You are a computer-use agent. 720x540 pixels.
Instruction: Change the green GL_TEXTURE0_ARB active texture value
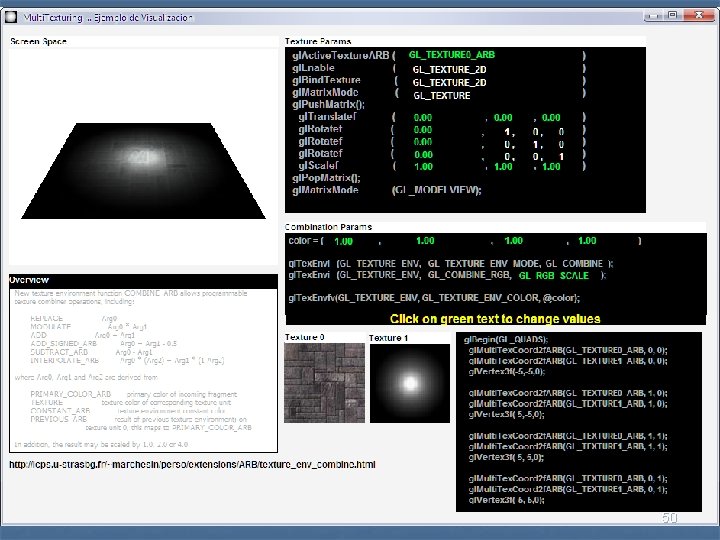pos(451,55)
